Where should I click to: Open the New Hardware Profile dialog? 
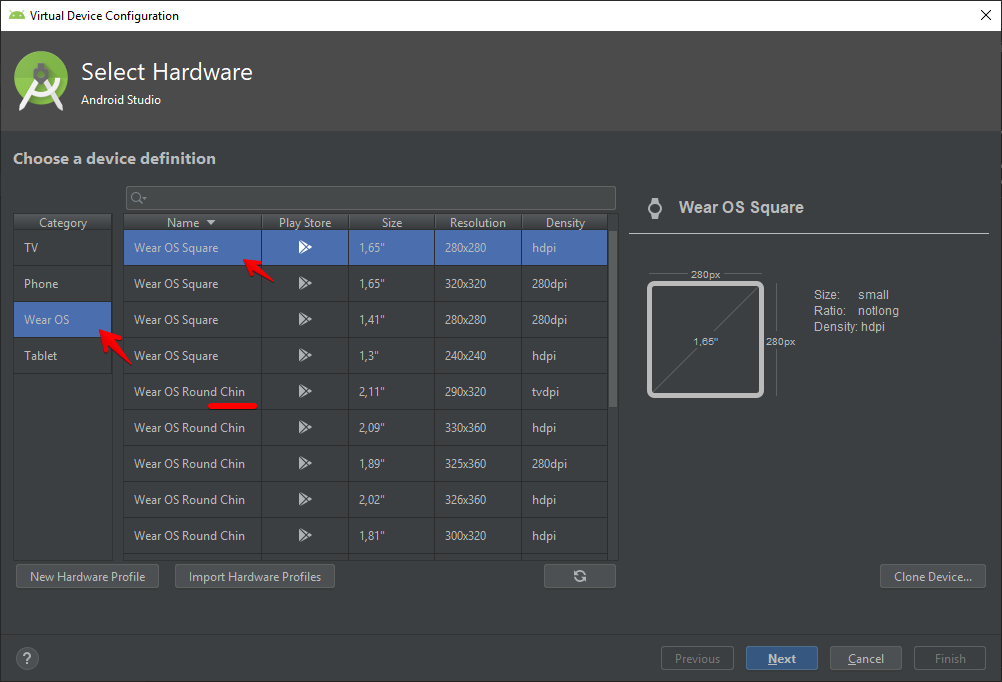click(87, 576)
